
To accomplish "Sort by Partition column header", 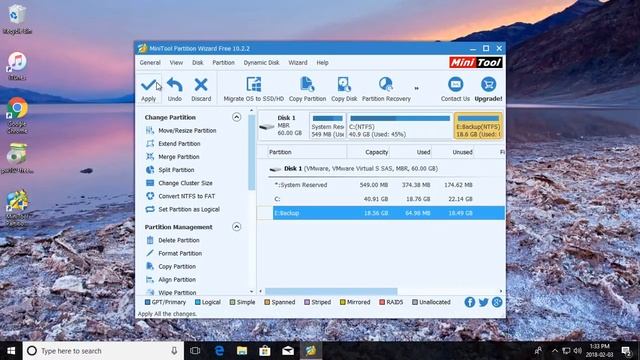I will pos(307,152).
